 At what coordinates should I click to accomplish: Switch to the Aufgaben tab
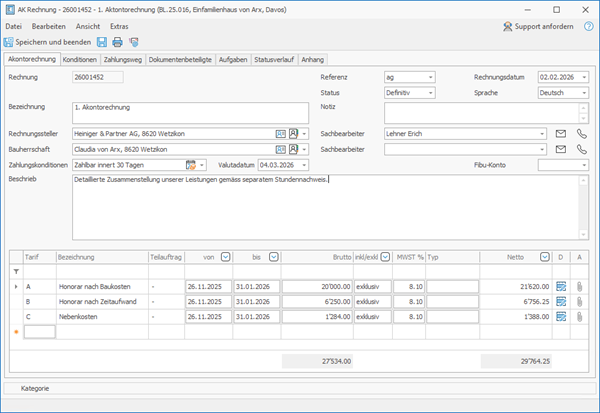click(233, 59)
